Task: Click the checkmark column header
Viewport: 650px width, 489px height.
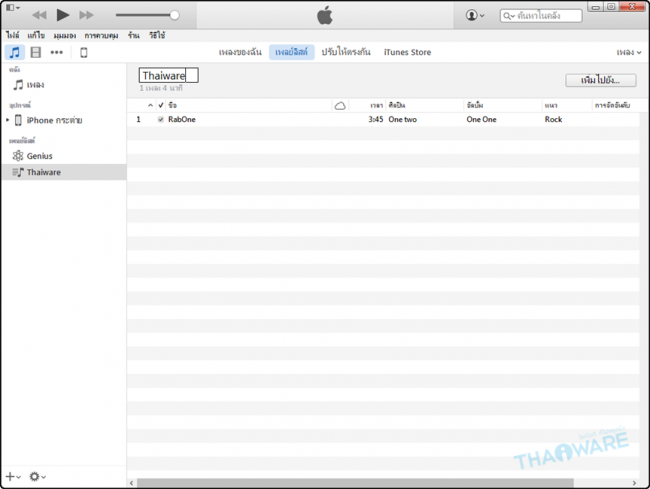Action: click(161, 105)
